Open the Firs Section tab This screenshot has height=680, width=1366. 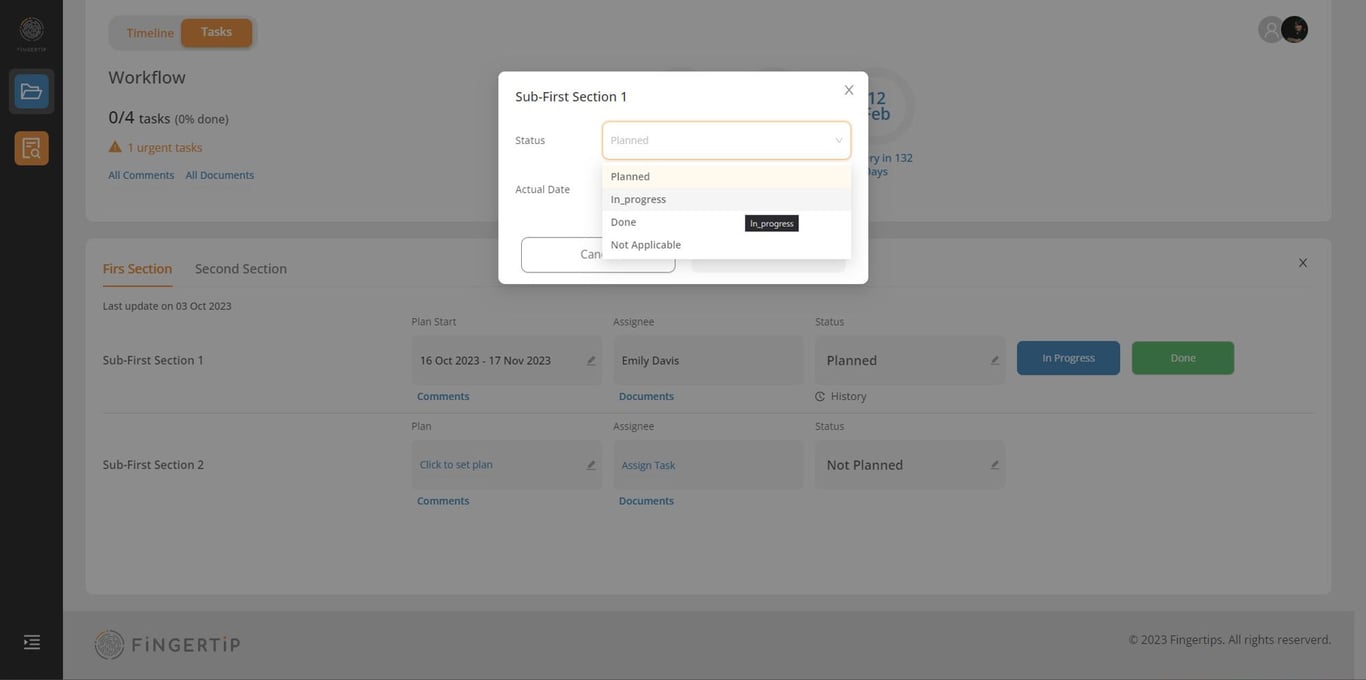137,269
